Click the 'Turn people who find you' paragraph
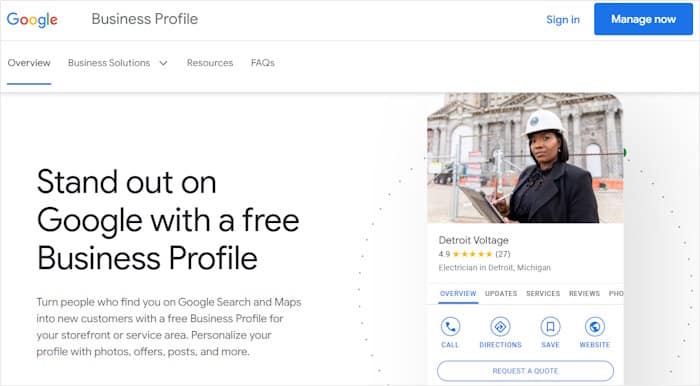Viewport: 700px width, 386px height. 169,327
